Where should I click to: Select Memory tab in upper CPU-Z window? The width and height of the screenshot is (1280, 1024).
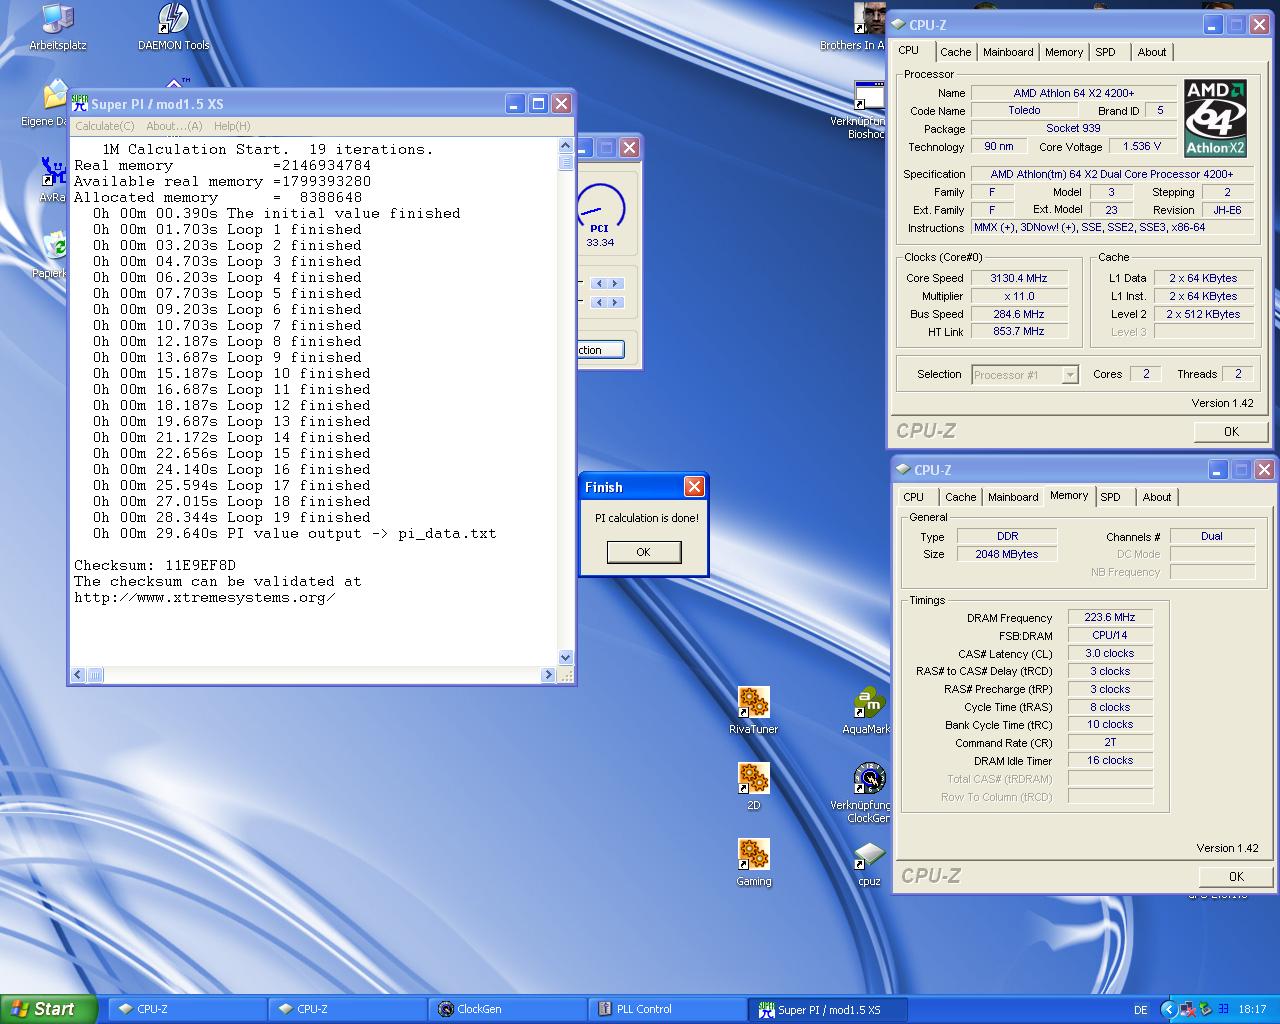1064,52
